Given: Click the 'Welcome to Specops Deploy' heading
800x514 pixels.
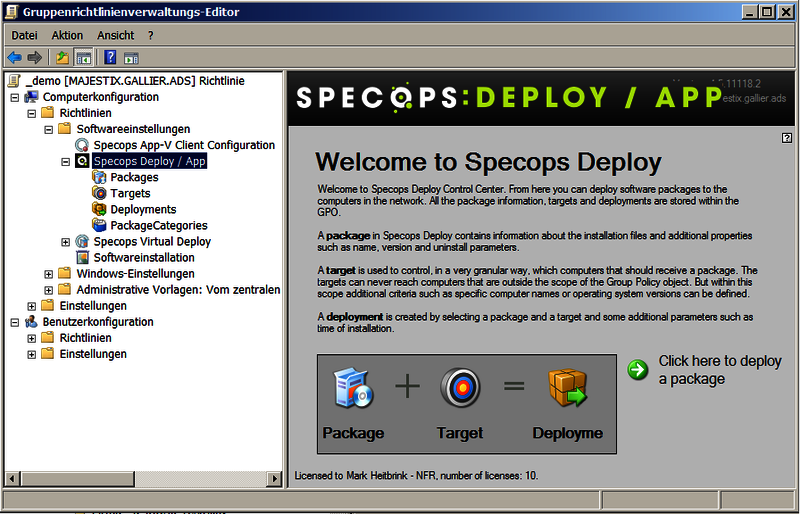Looking at the screenshot, I should [x=488, y=162].
